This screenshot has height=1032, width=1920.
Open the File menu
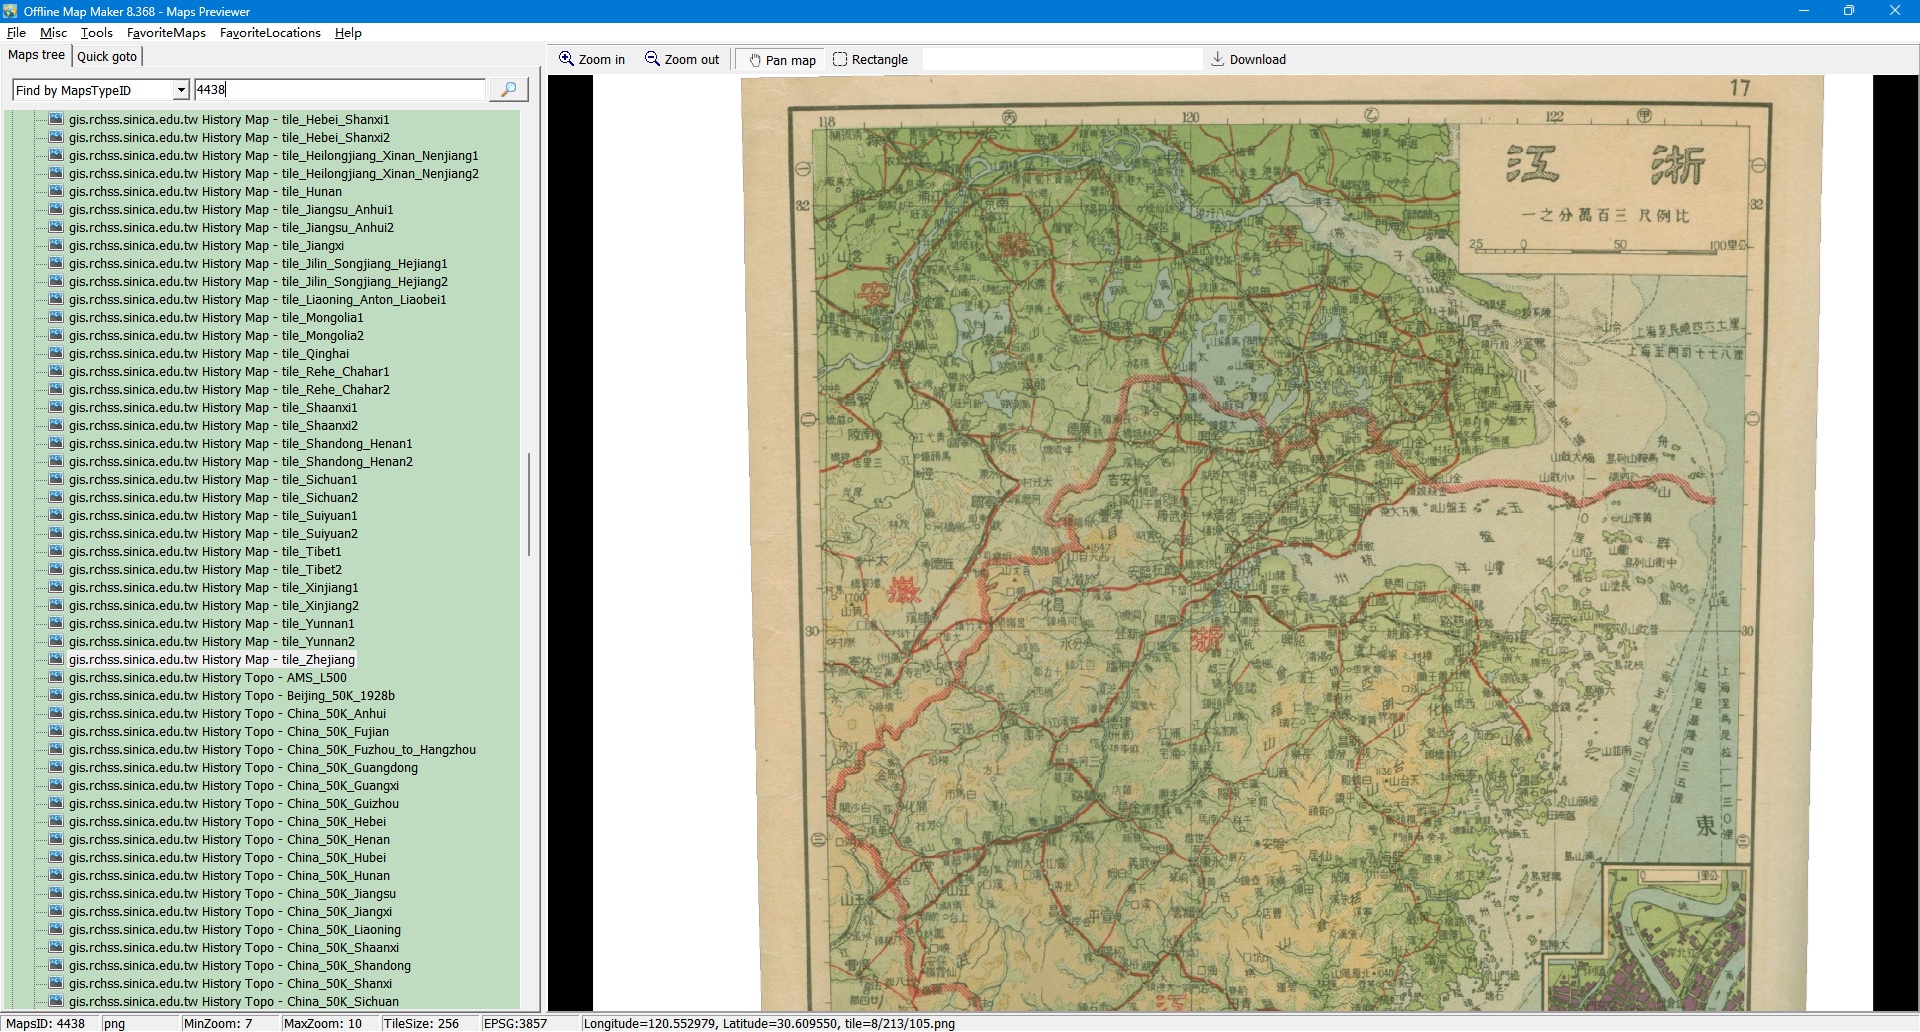[x=16, y=33]
